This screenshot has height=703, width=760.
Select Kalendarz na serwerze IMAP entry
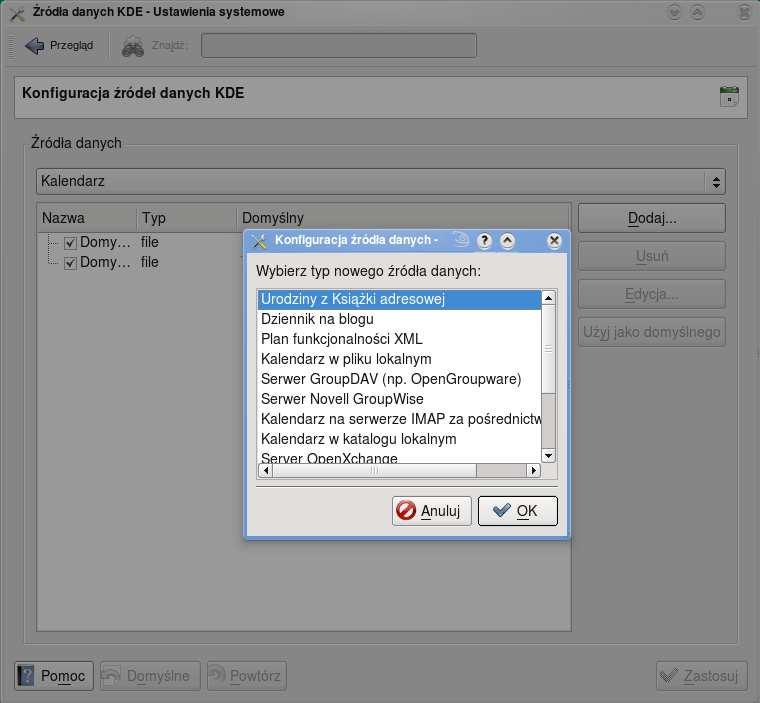click(x=399, y=419)
